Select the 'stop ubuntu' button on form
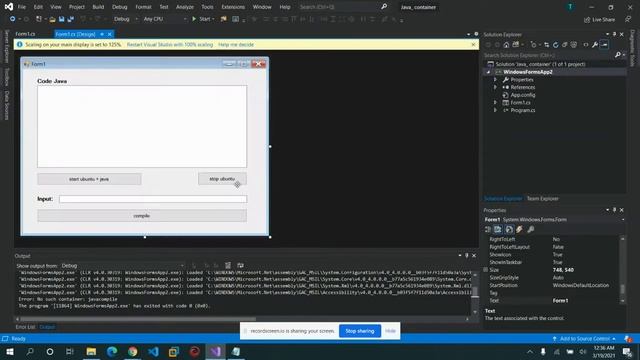This screenshot has height=360, width=640. coord(222,179)
